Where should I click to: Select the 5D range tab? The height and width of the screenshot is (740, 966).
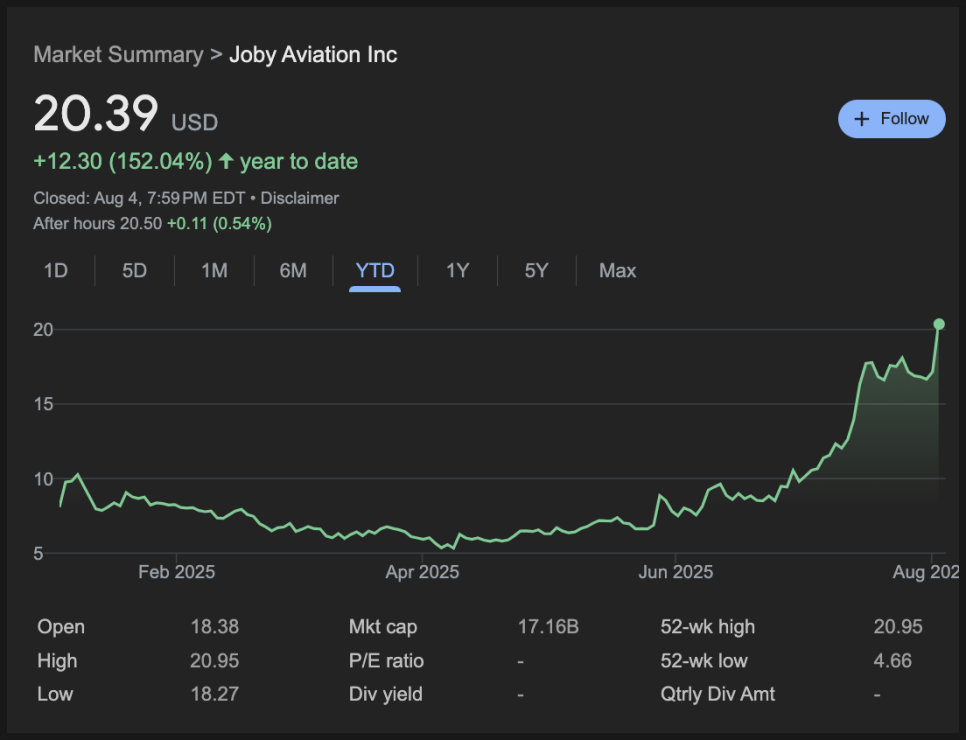coord(134,270)
